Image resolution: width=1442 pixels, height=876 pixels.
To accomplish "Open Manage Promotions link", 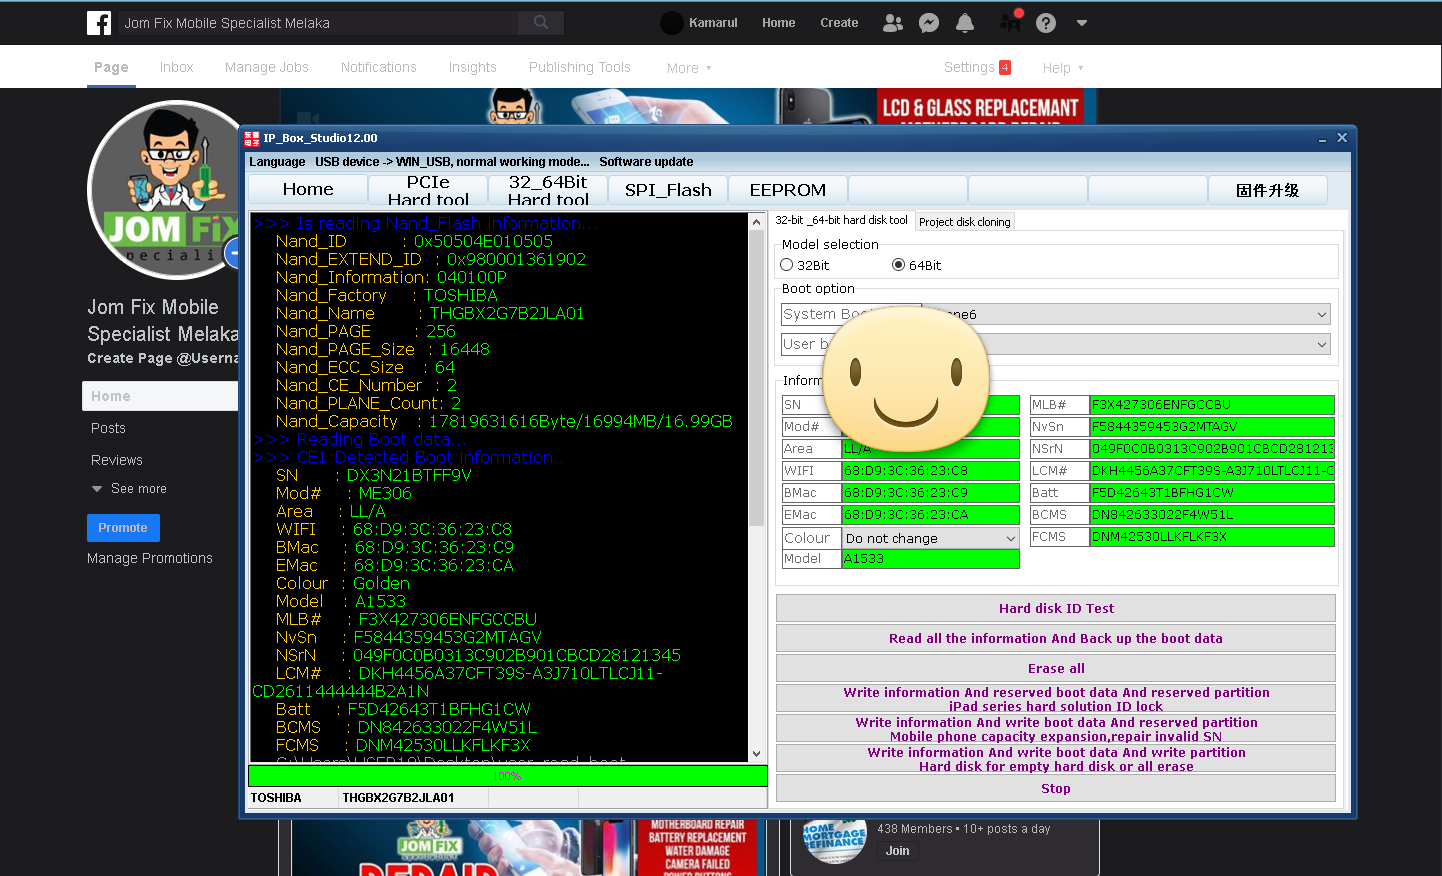I will [150, 558].
